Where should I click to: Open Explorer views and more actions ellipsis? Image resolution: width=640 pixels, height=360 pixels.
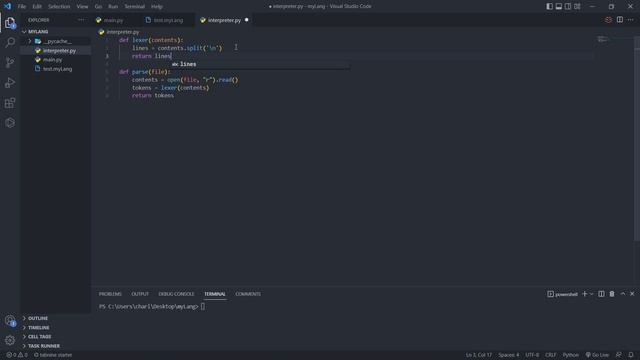click(81, 20)
